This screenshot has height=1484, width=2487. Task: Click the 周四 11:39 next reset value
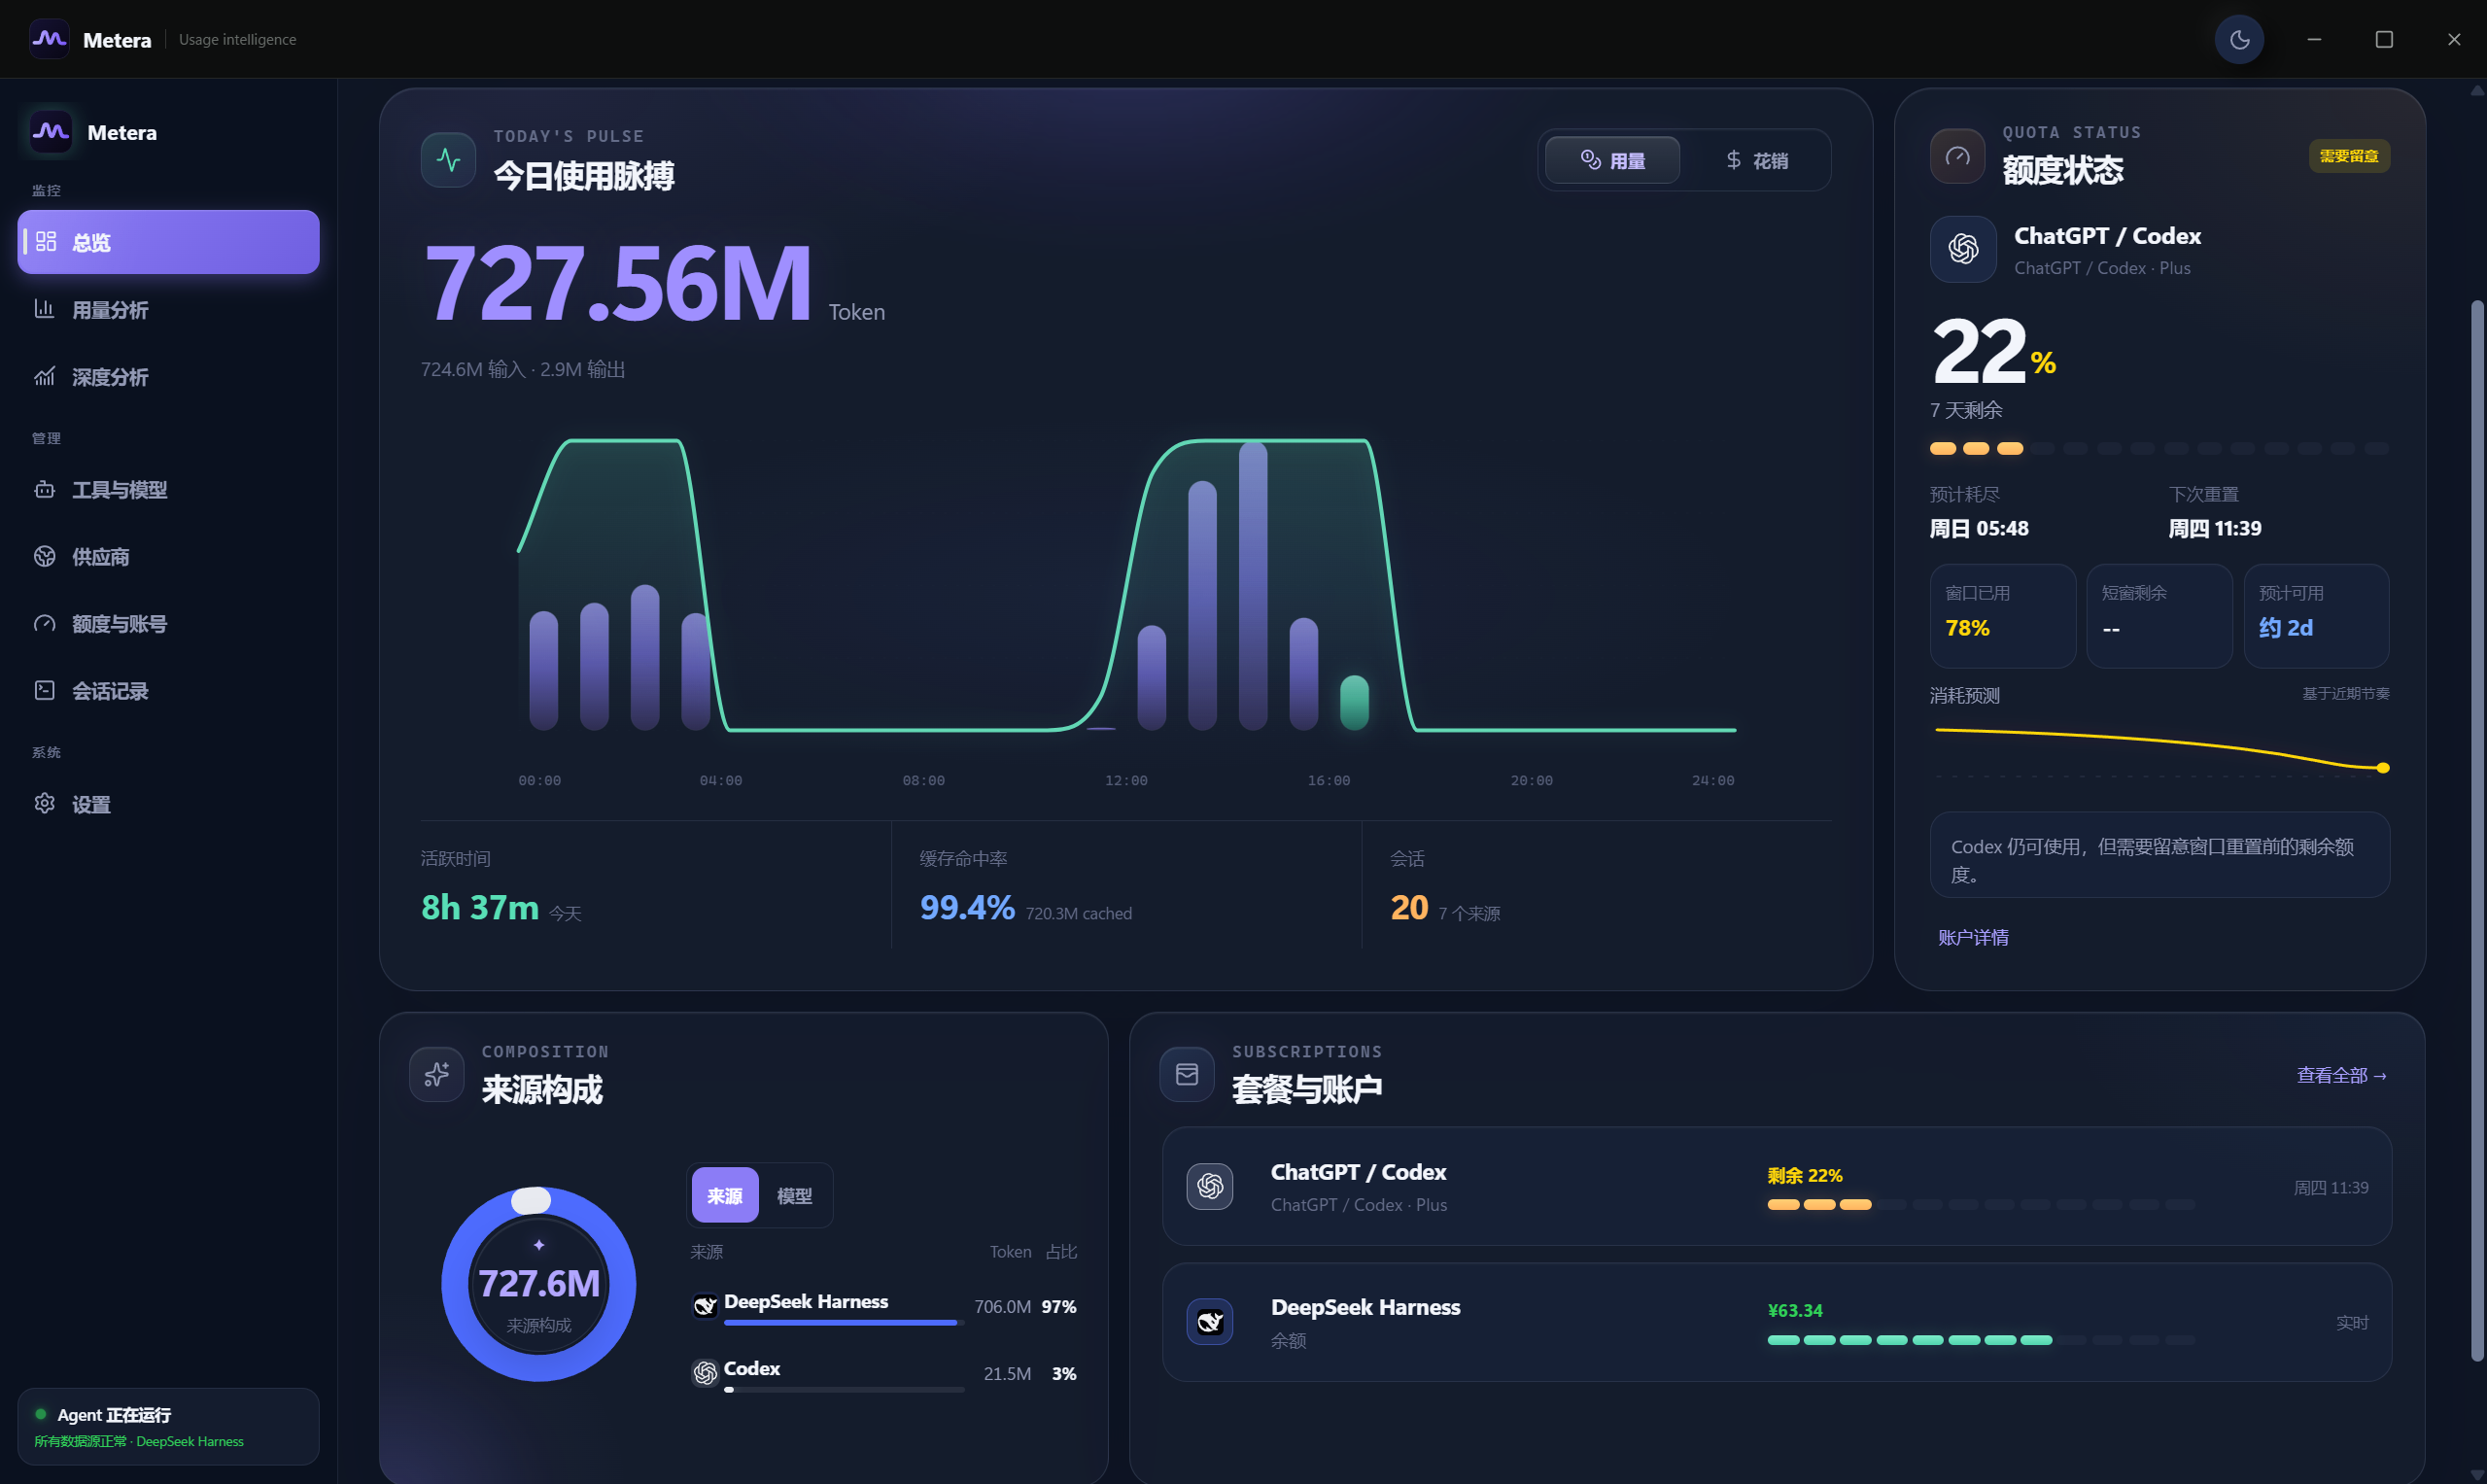[2214, 528]
